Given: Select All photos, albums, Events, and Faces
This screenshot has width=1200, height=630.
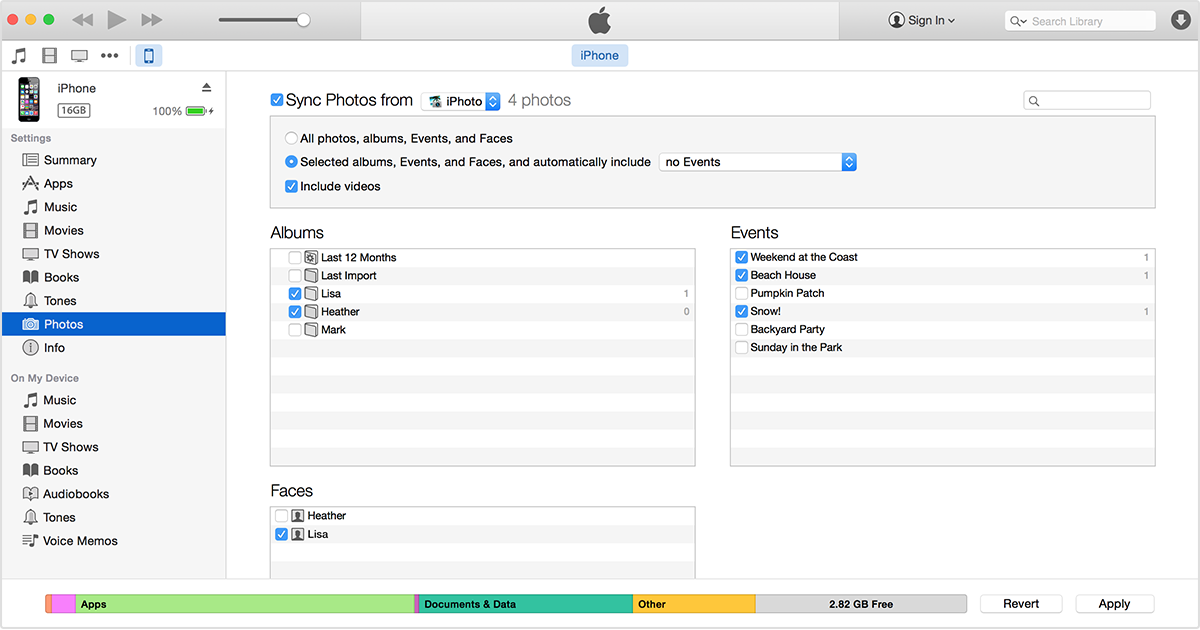Looking at the screenshot, I should point(291,139).
